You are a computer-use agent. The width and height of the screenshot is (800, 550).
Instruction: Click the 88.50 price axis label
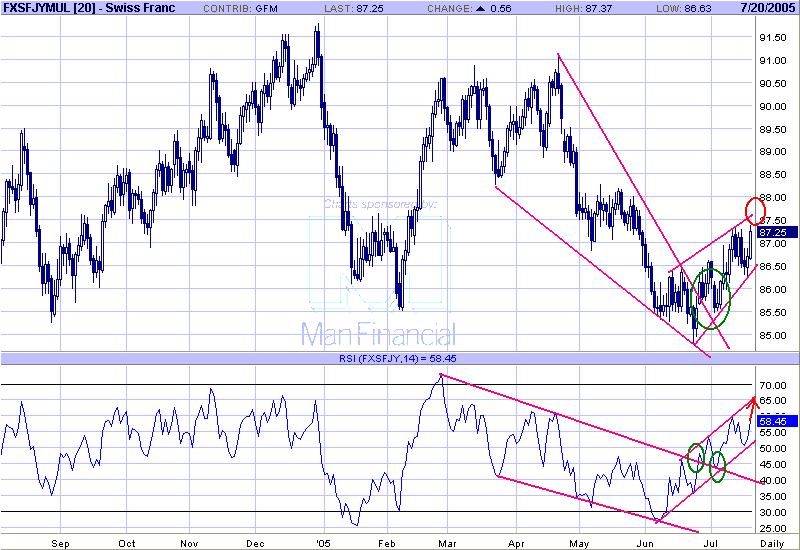tap(772, 174)
